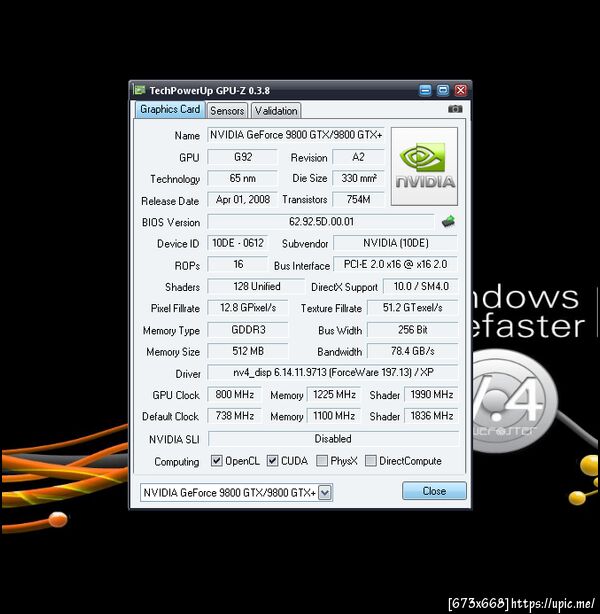Click the 'Texture Fillrate' label text
The image size is (600, 614).
(331, 309)
